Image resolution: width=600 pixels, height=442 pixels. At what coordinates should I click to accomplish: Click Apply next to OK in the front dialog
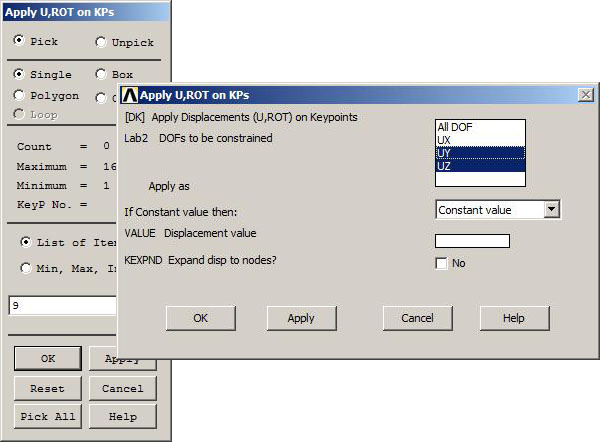[301, 318]
